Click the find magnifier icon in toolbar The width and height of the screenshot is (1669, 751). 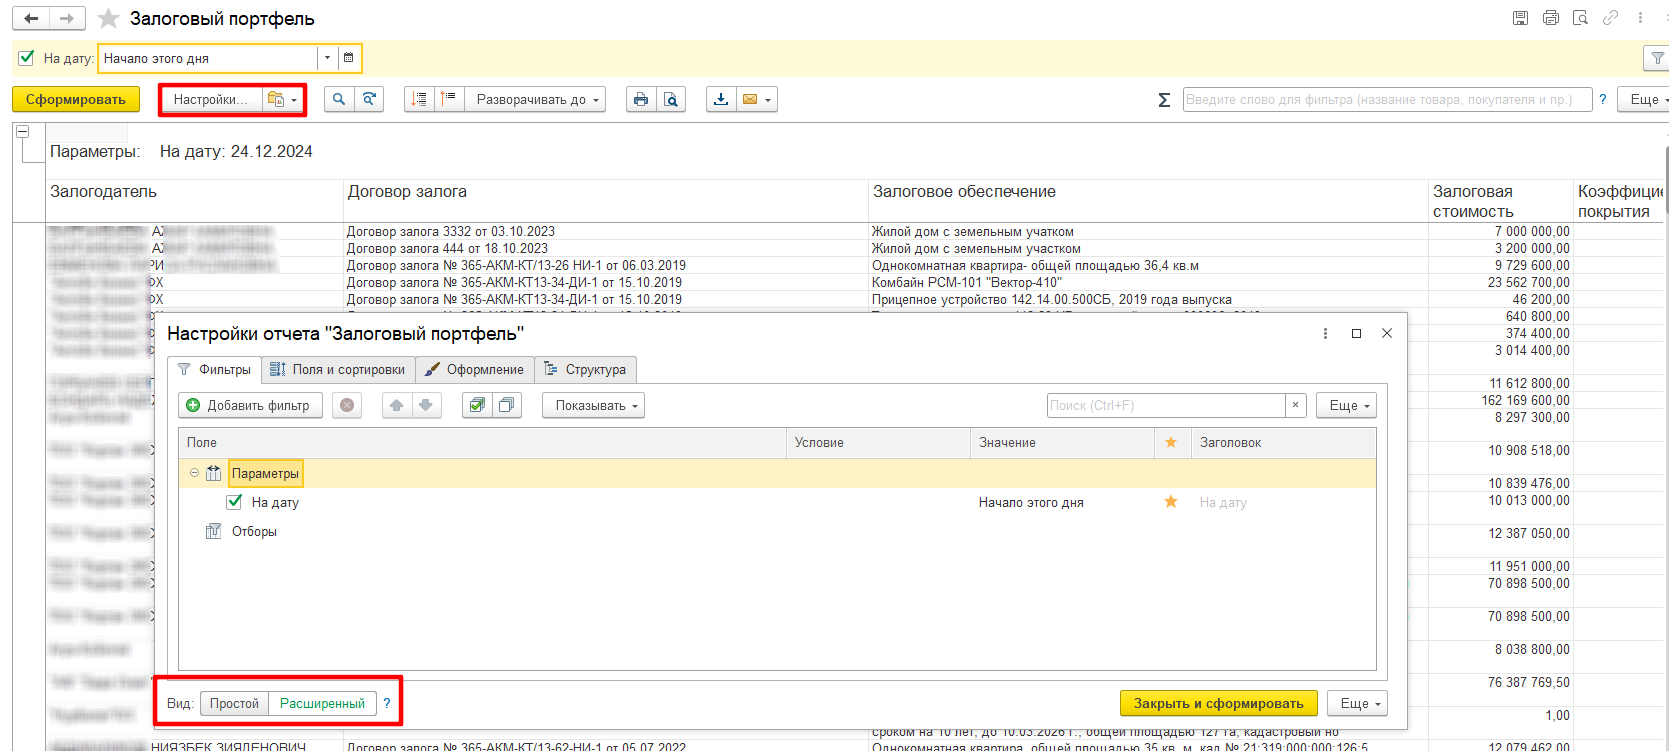(339, 99)
